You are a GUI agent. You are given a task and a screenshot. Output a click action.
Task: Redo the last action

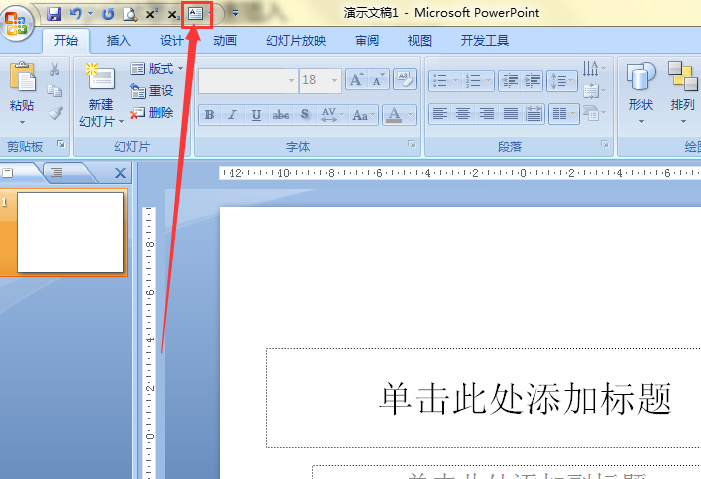coord(108,14)
